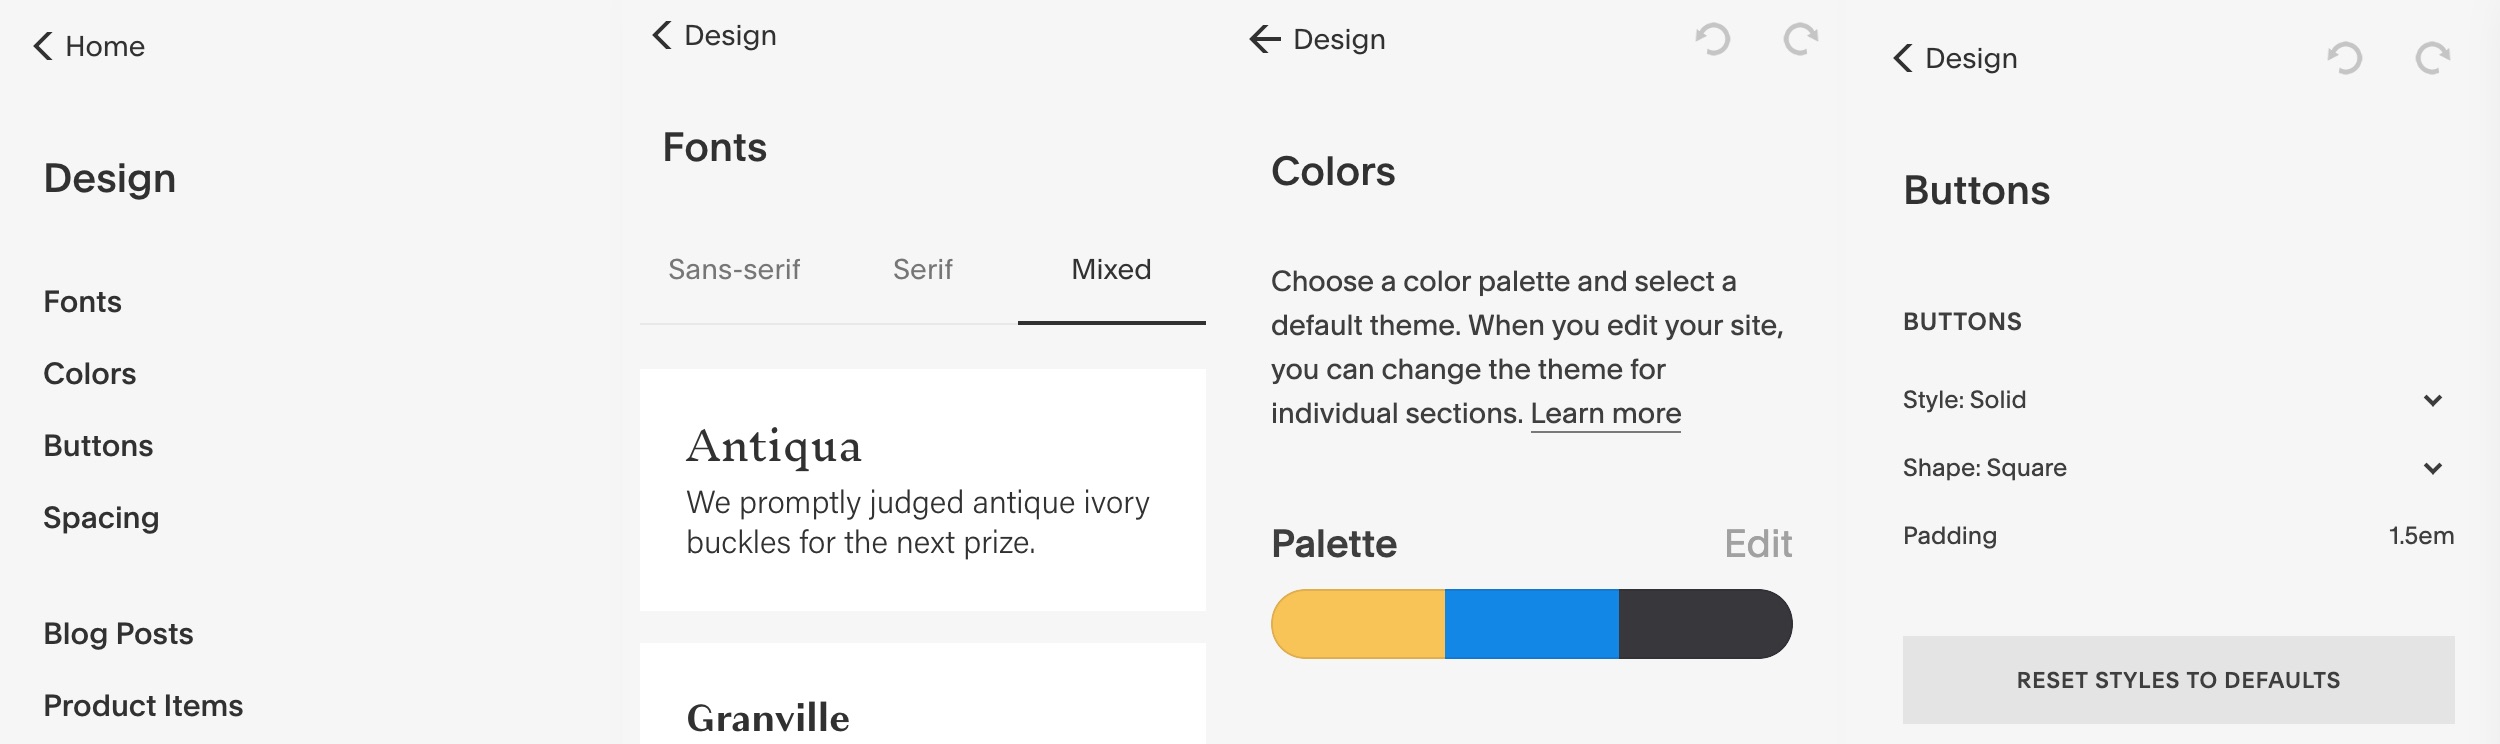This screenshot has width=2500, height=744.
Task: Choose the Antiqua font pairing card
Action: click(922, 490)
